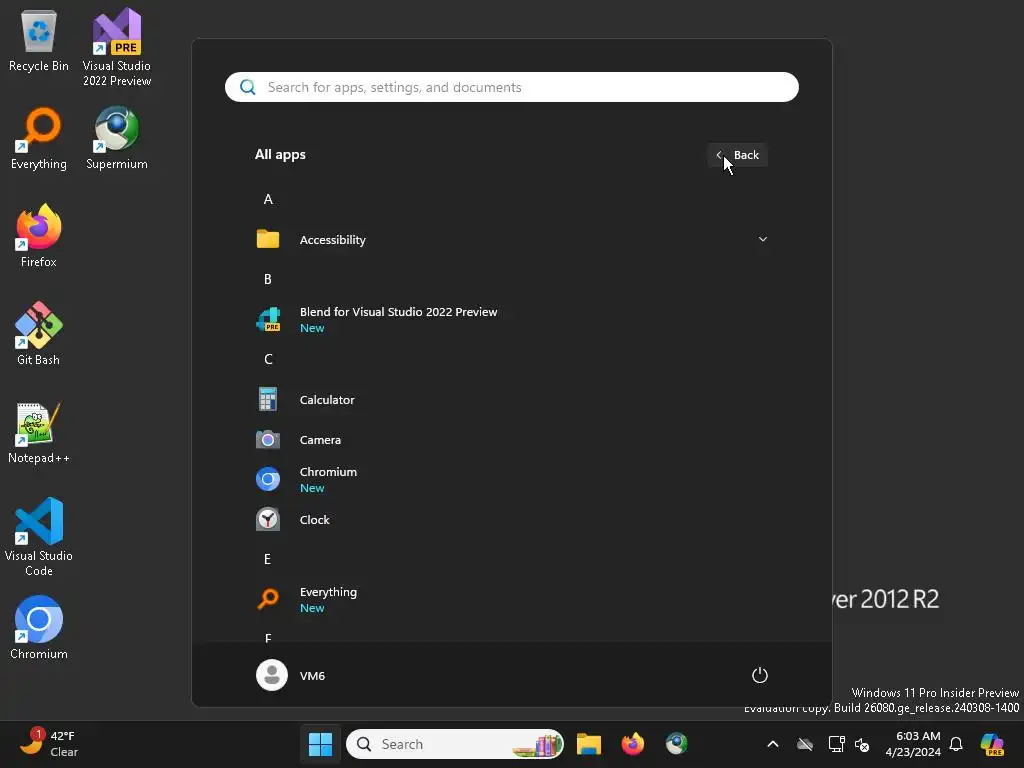The height and width of the screenshot is (768, 1024).
Task: Launch Everything from All apps list
Action: pos(511,600)
